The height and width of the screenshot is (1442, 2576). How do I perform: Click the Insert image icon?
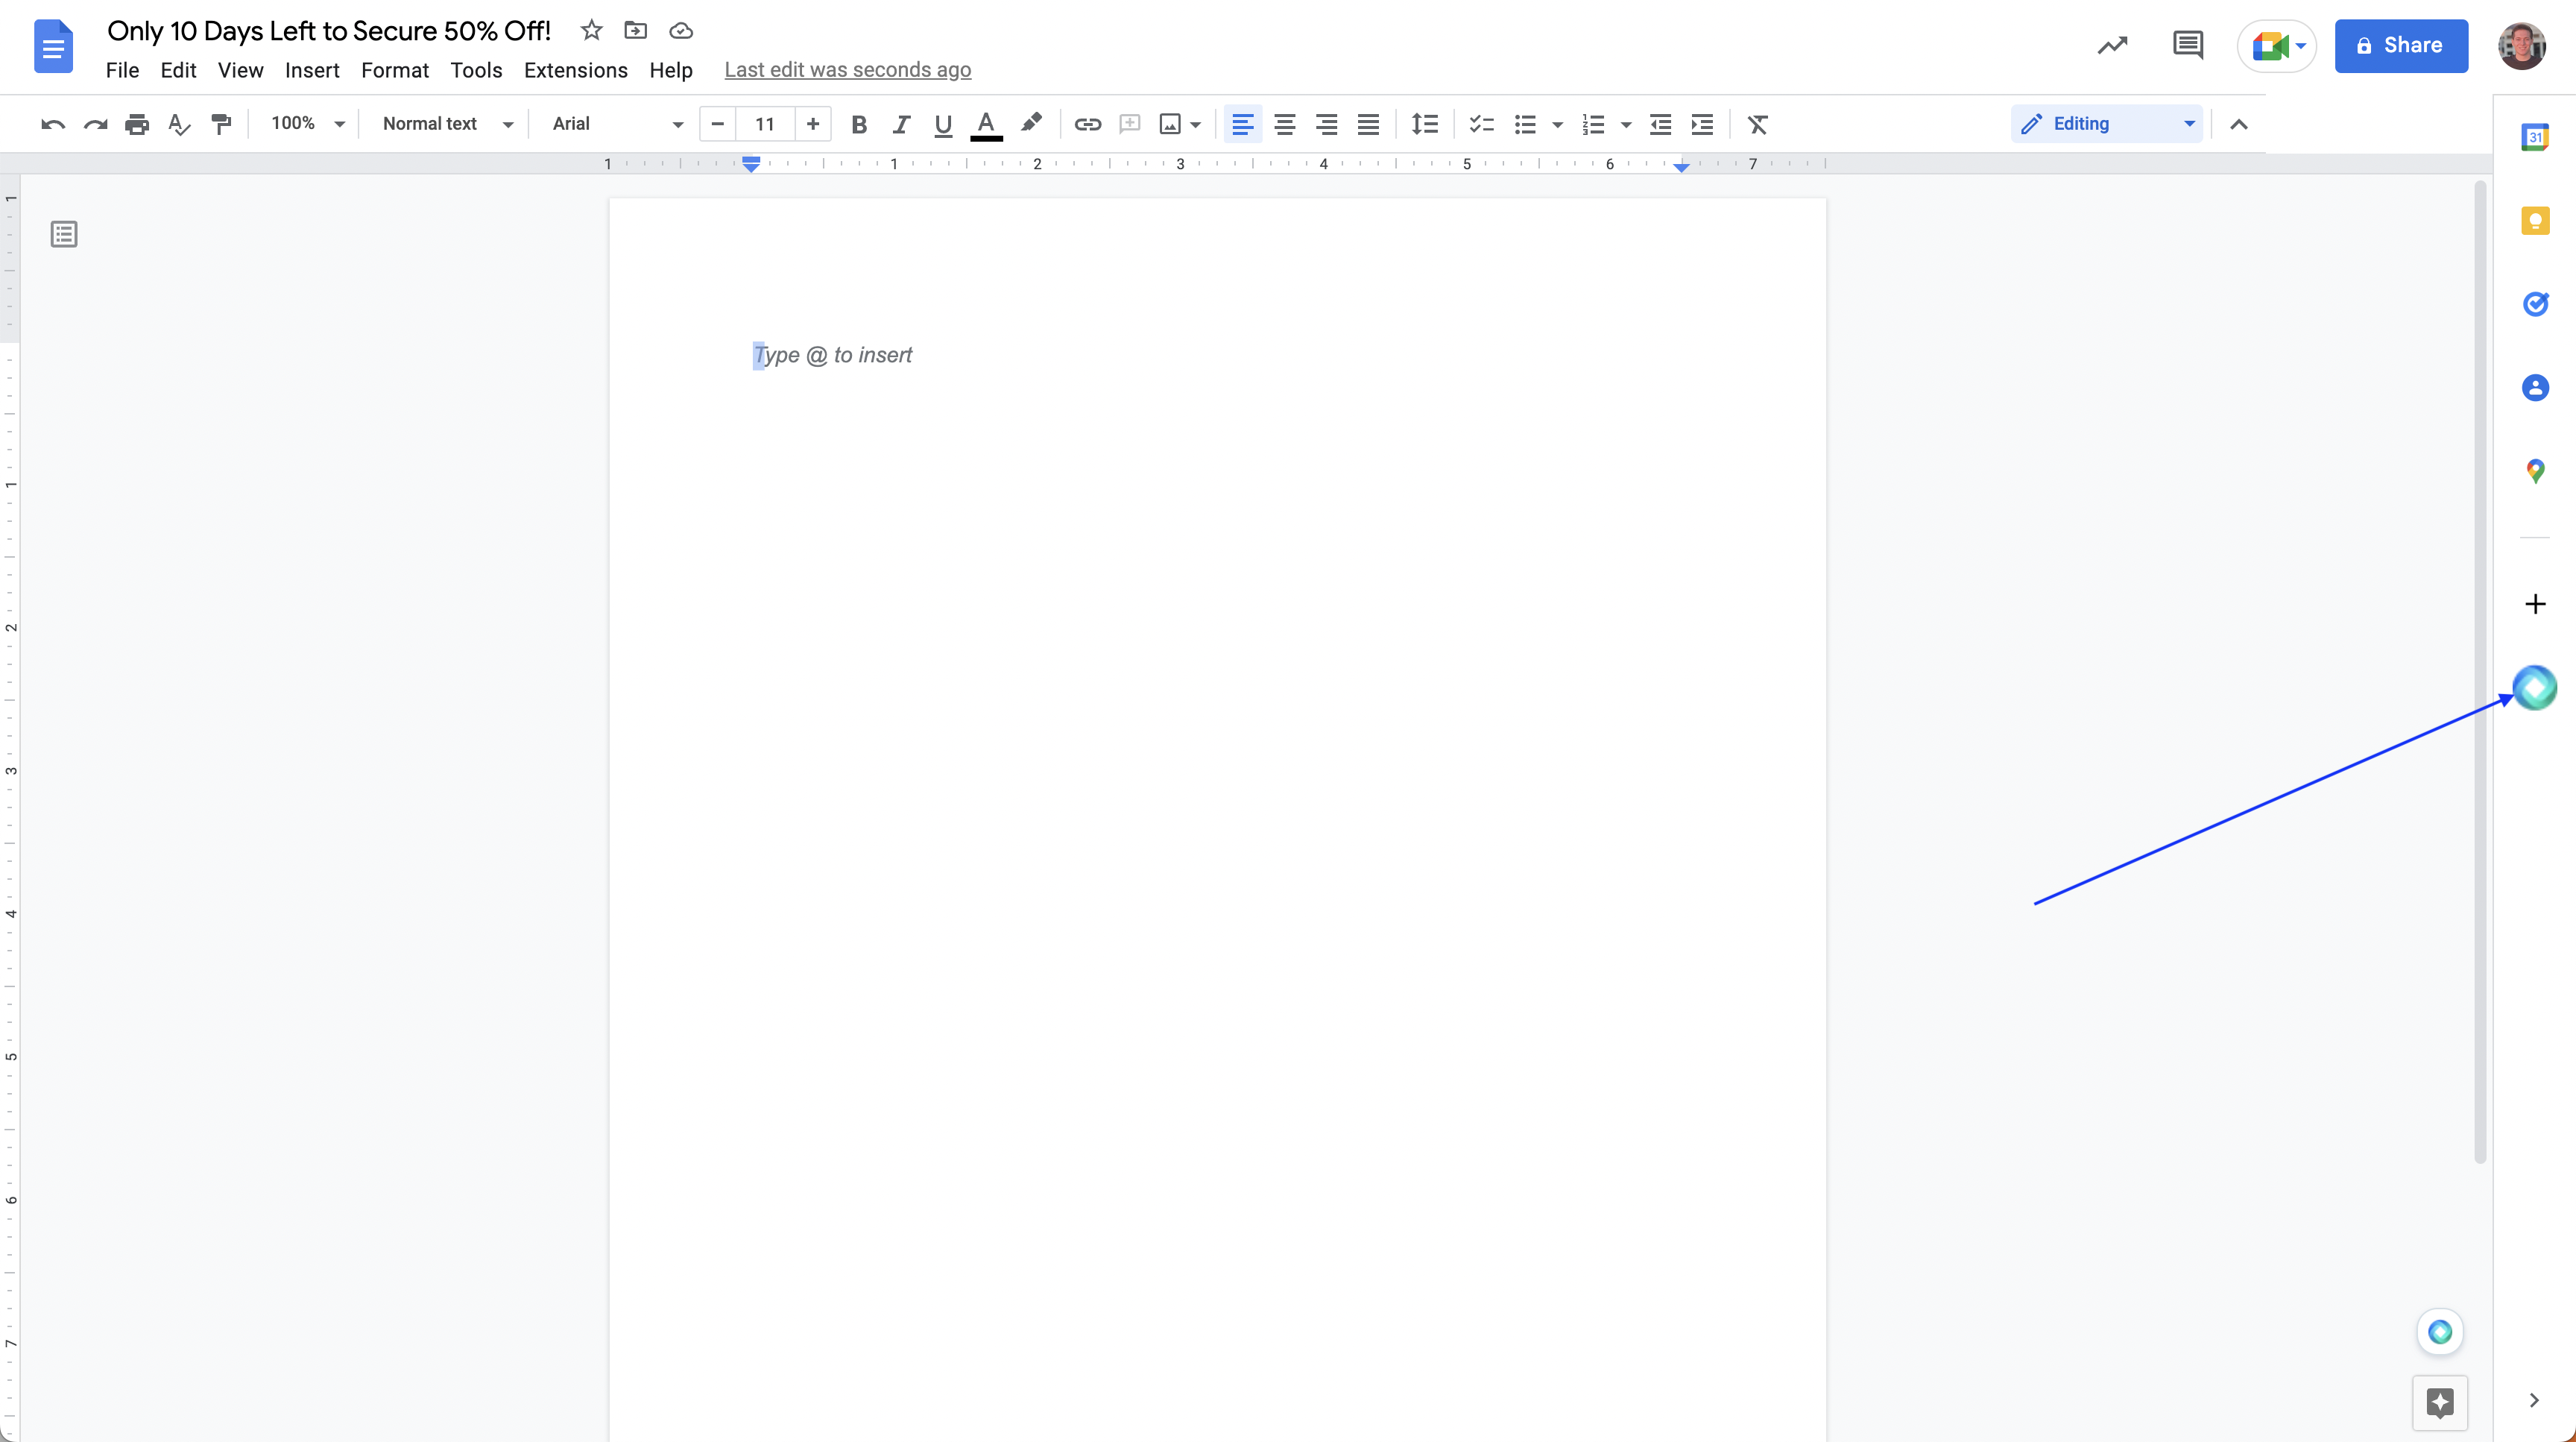tap(1169, 124)
